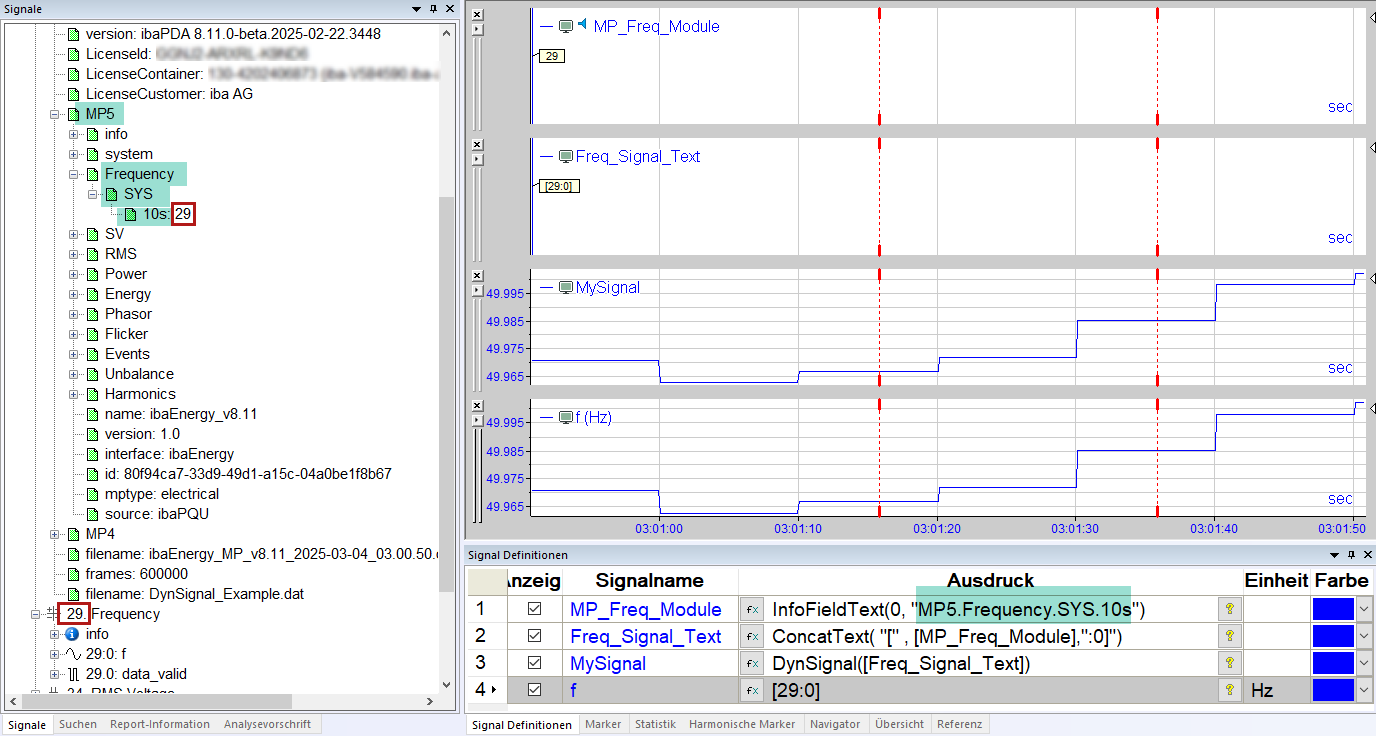Expand the MP4 tree node
This screenshot has width=1376, height=736.
[x=54, y=534]
